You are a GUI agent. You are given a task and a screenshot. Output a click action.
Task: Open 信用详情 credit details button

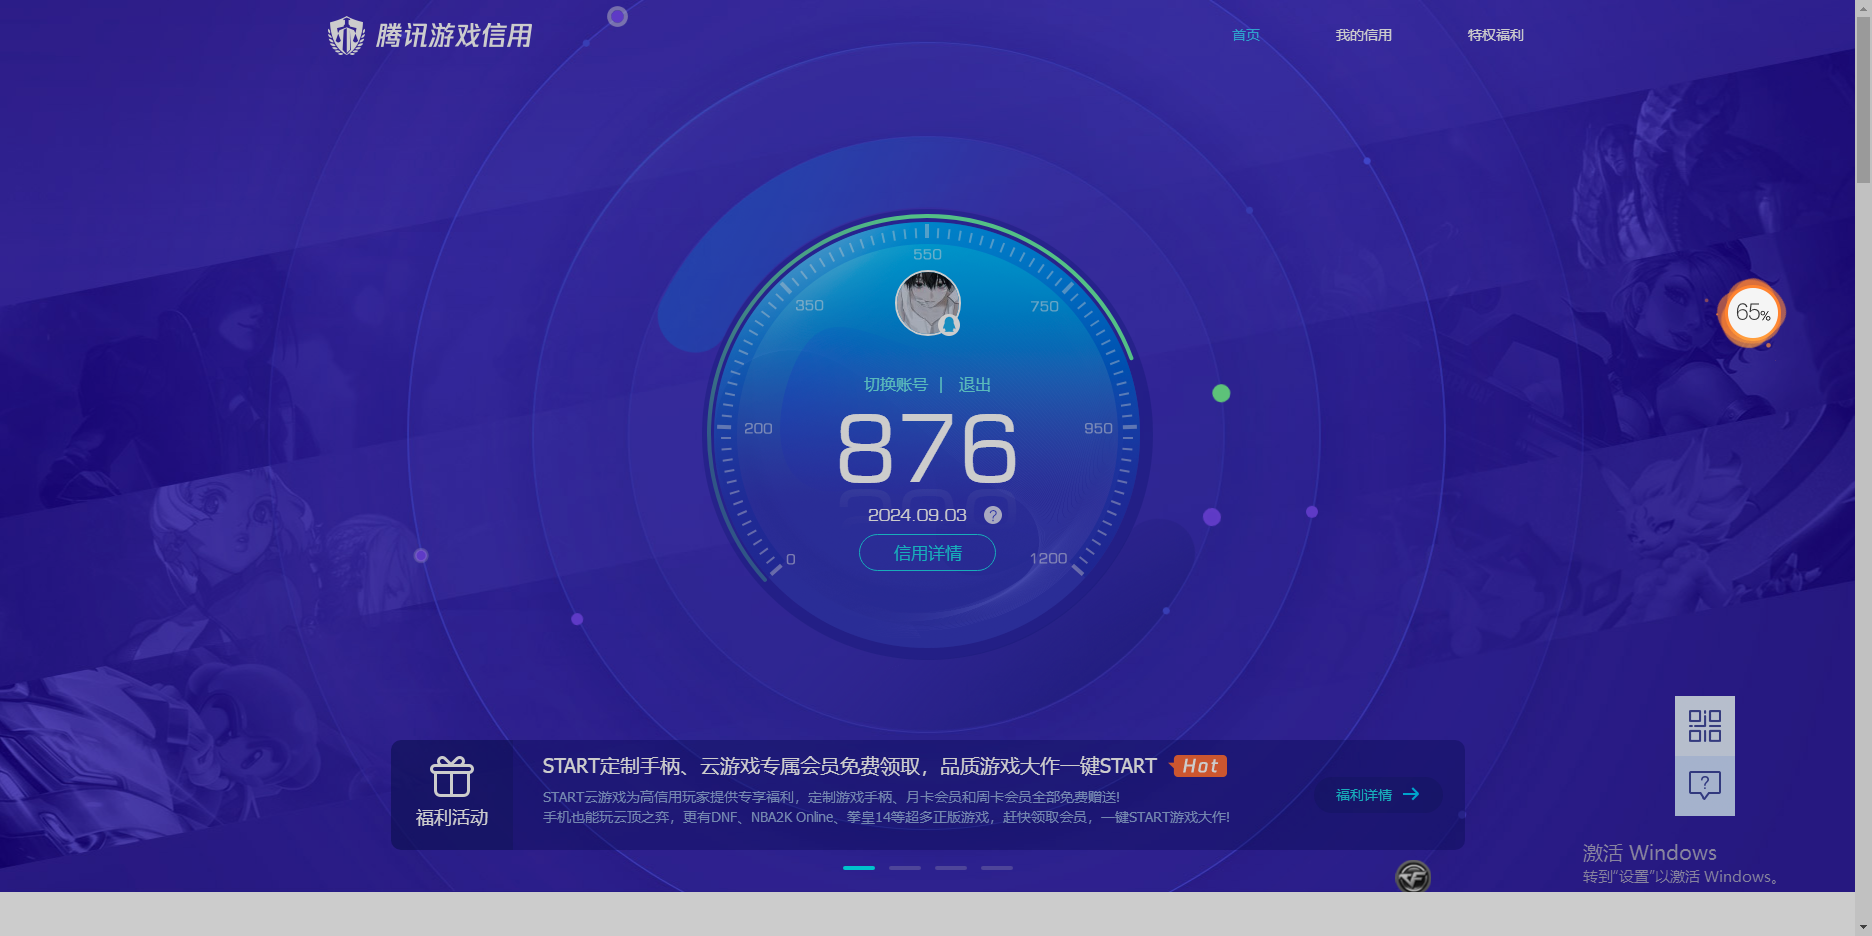pyautogui.click(x=927, y=553)
